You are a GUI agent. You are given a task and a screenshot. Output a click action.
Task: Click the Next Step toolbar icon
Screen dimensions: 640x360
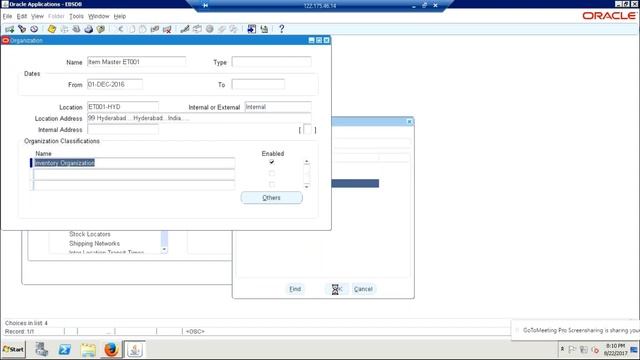(64, 29)
